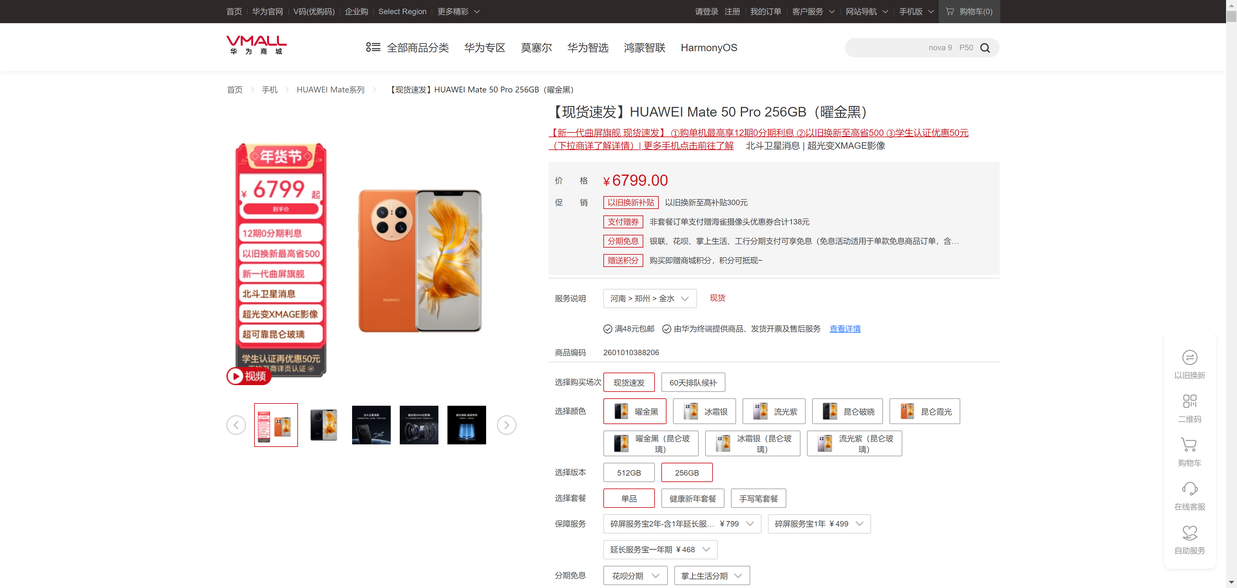Select 256GB version
This screenshot has height=588, width=1237.
pyautogui.click(x=687, y=473)
